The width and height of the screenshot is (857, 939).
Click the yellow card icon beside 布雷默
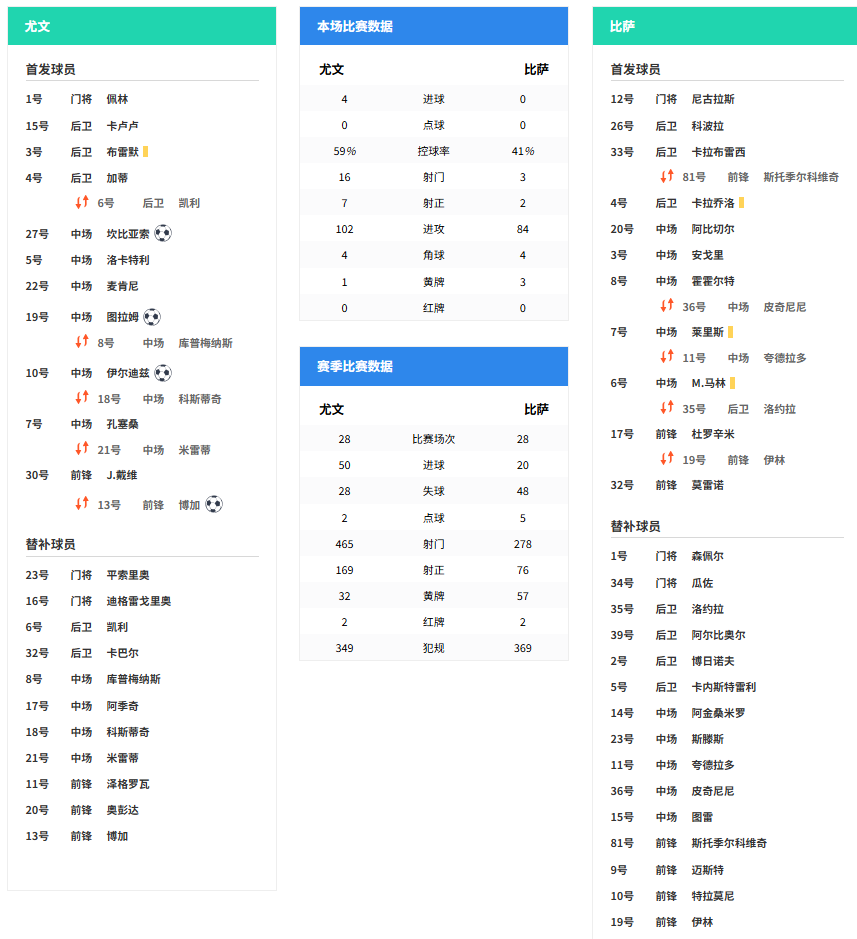(146, 152)
